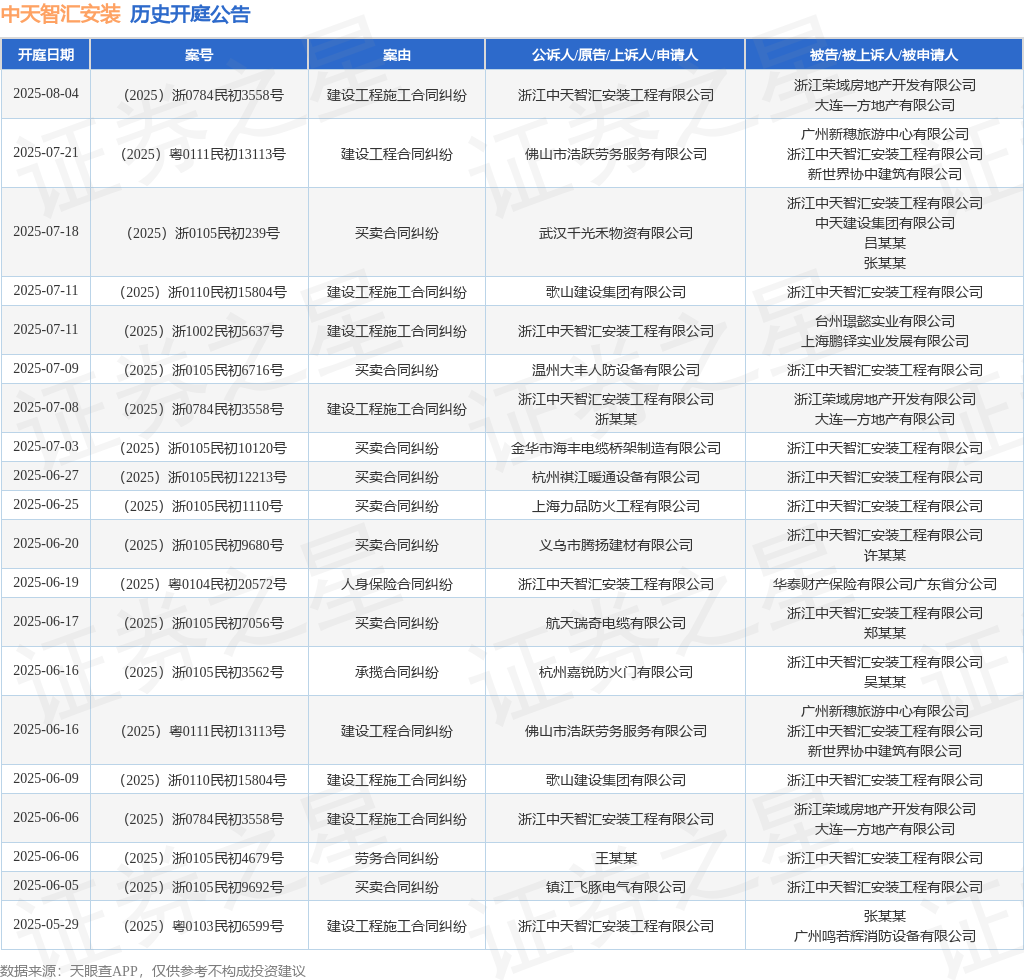1024x980 pixels.
Task: Click plaintiff 温州大丰人防设备有限公司
Action: click(x=615, y=370)
